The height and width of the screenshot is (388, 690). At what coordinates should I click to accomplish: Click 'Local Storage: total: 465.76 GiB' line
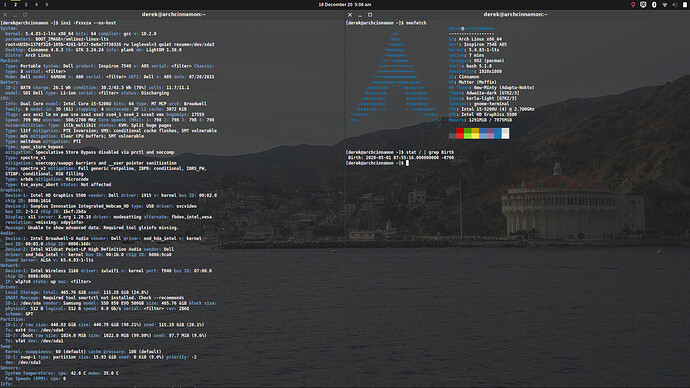point(77,293)
